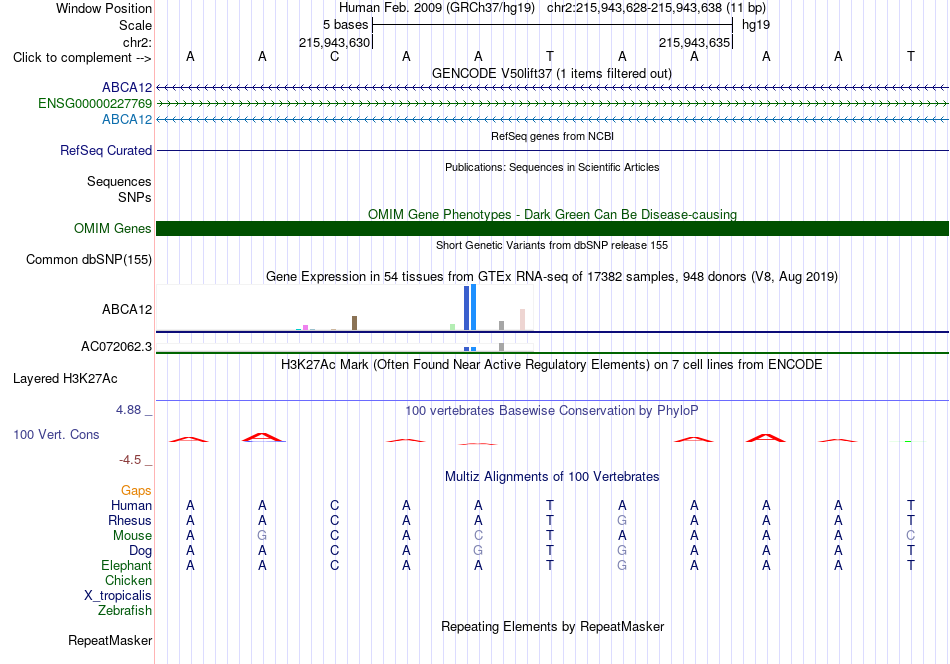Click the tall blue bars in ABCA12 expression
This screenshot has height=664, width=950.
[470, 308]
